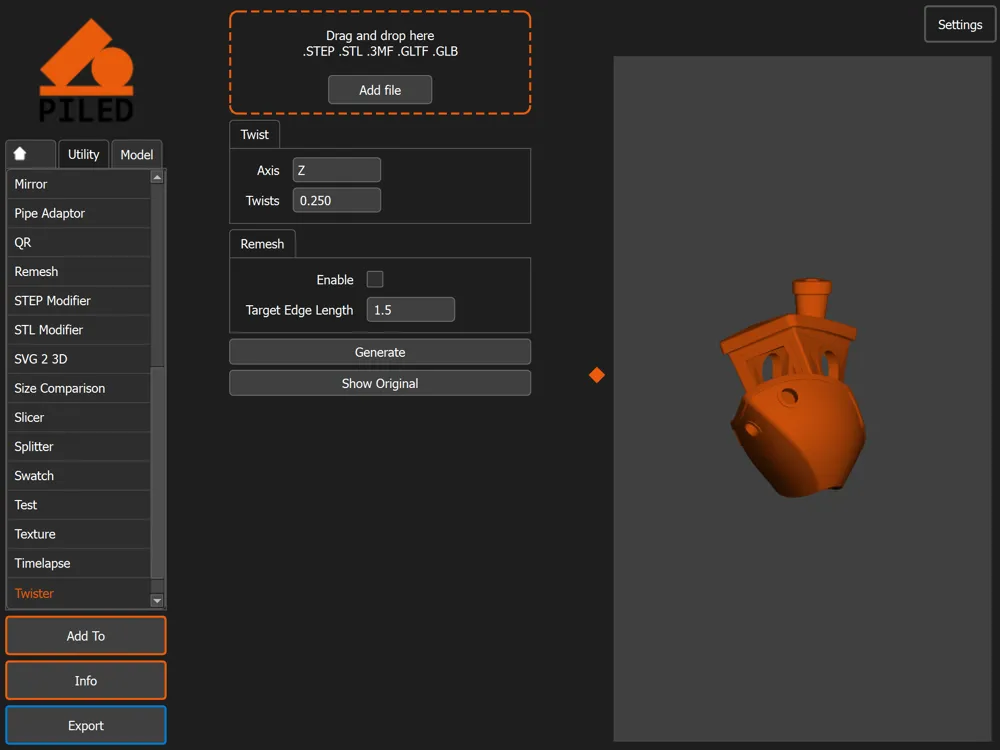This screenshot has width=1000, height=750.
Task: Select Timelapse tool
Action: 78,563
